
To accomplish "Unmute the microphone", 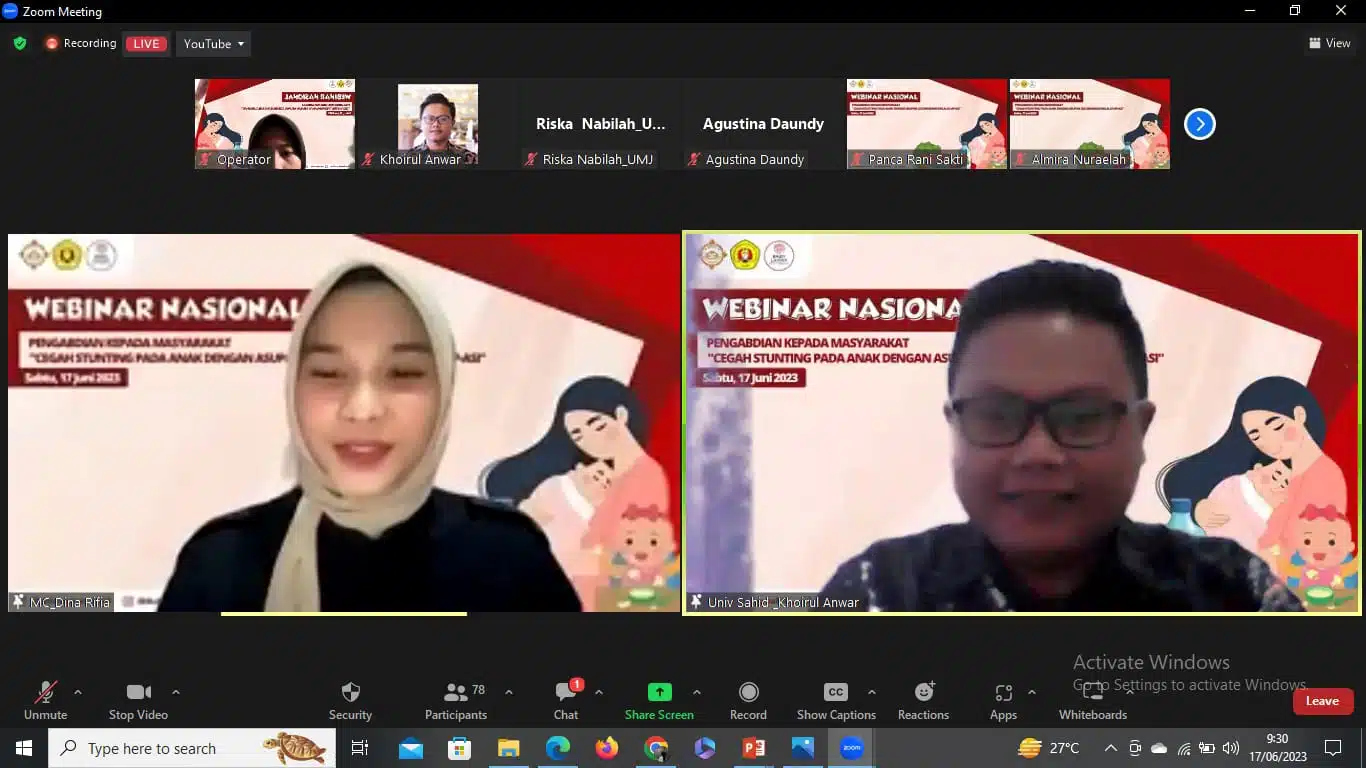I will [x=46, y=700].
